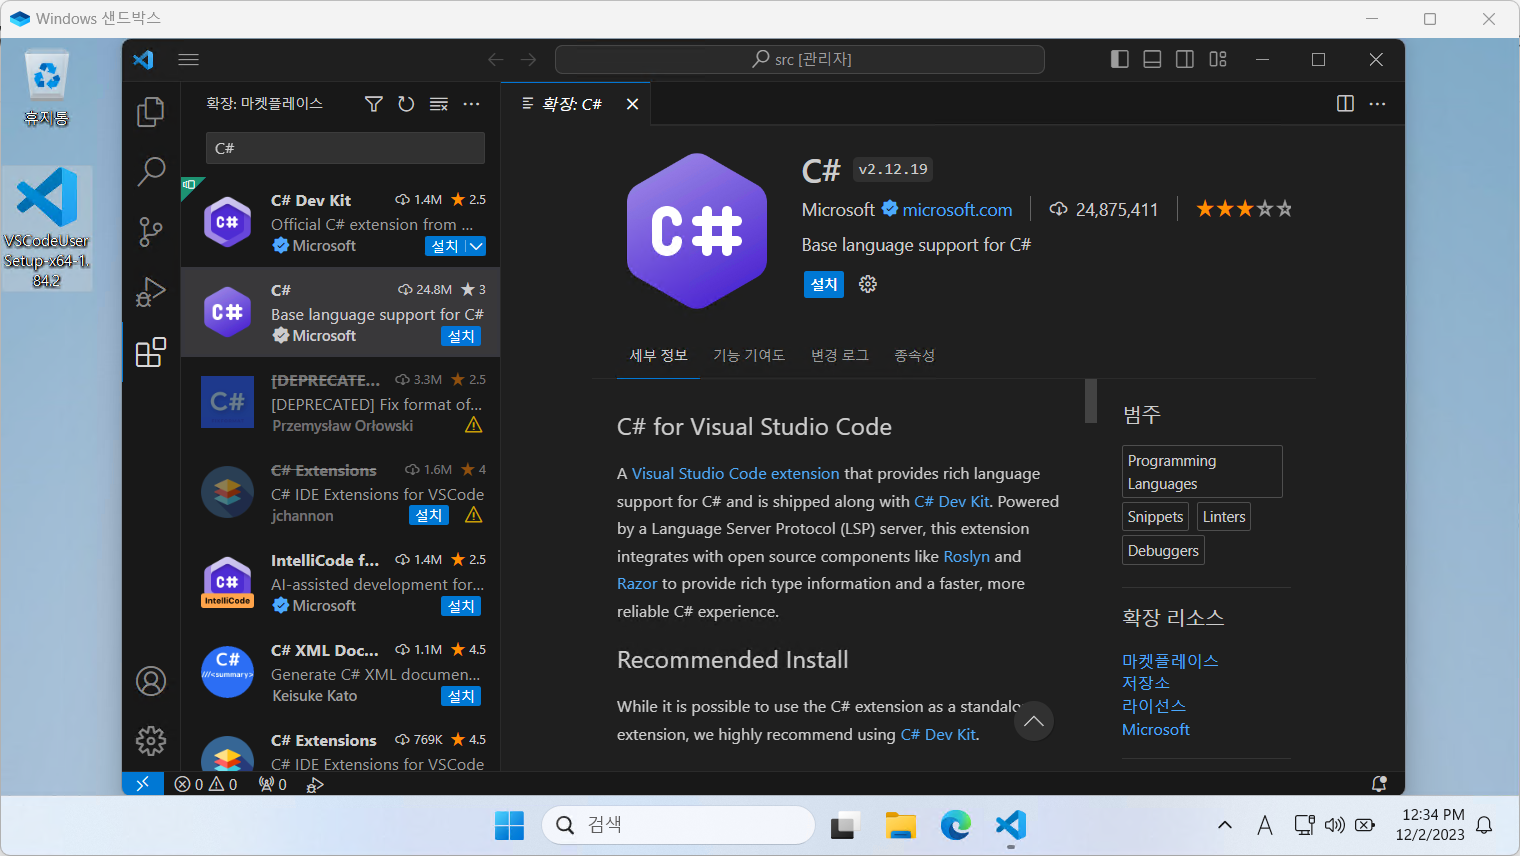Toggle the bottom panel layout icon

(1152, 59)
